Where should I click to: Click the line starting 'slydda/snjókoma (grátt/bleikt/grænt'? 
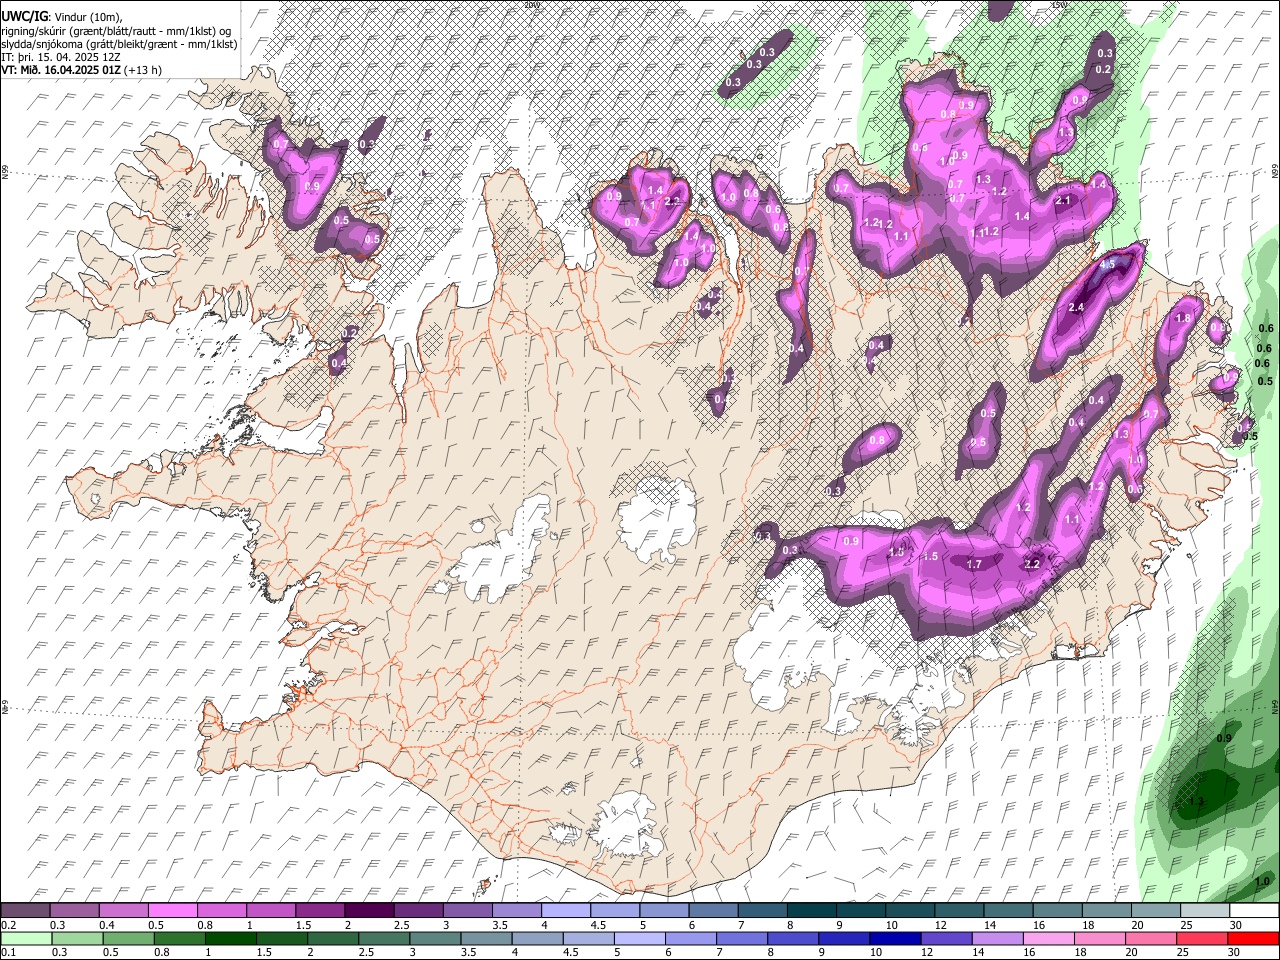pyautogui.click(x=119, y=44)
